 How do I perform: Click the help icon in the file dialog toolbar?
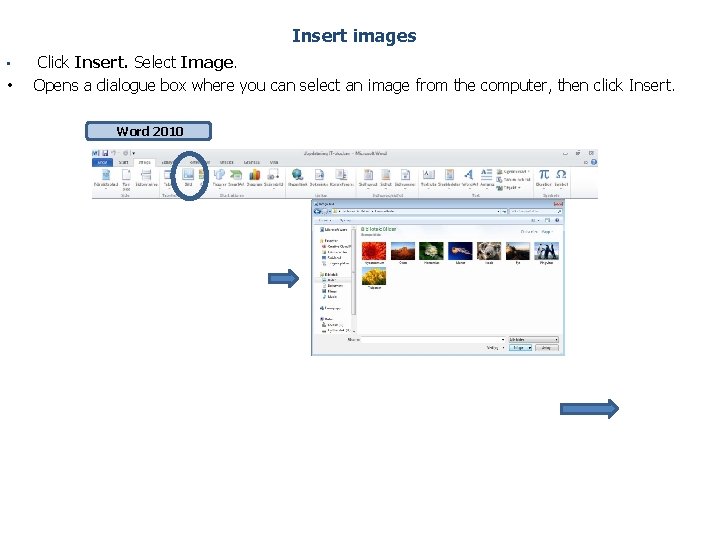(x=557, y=220)
